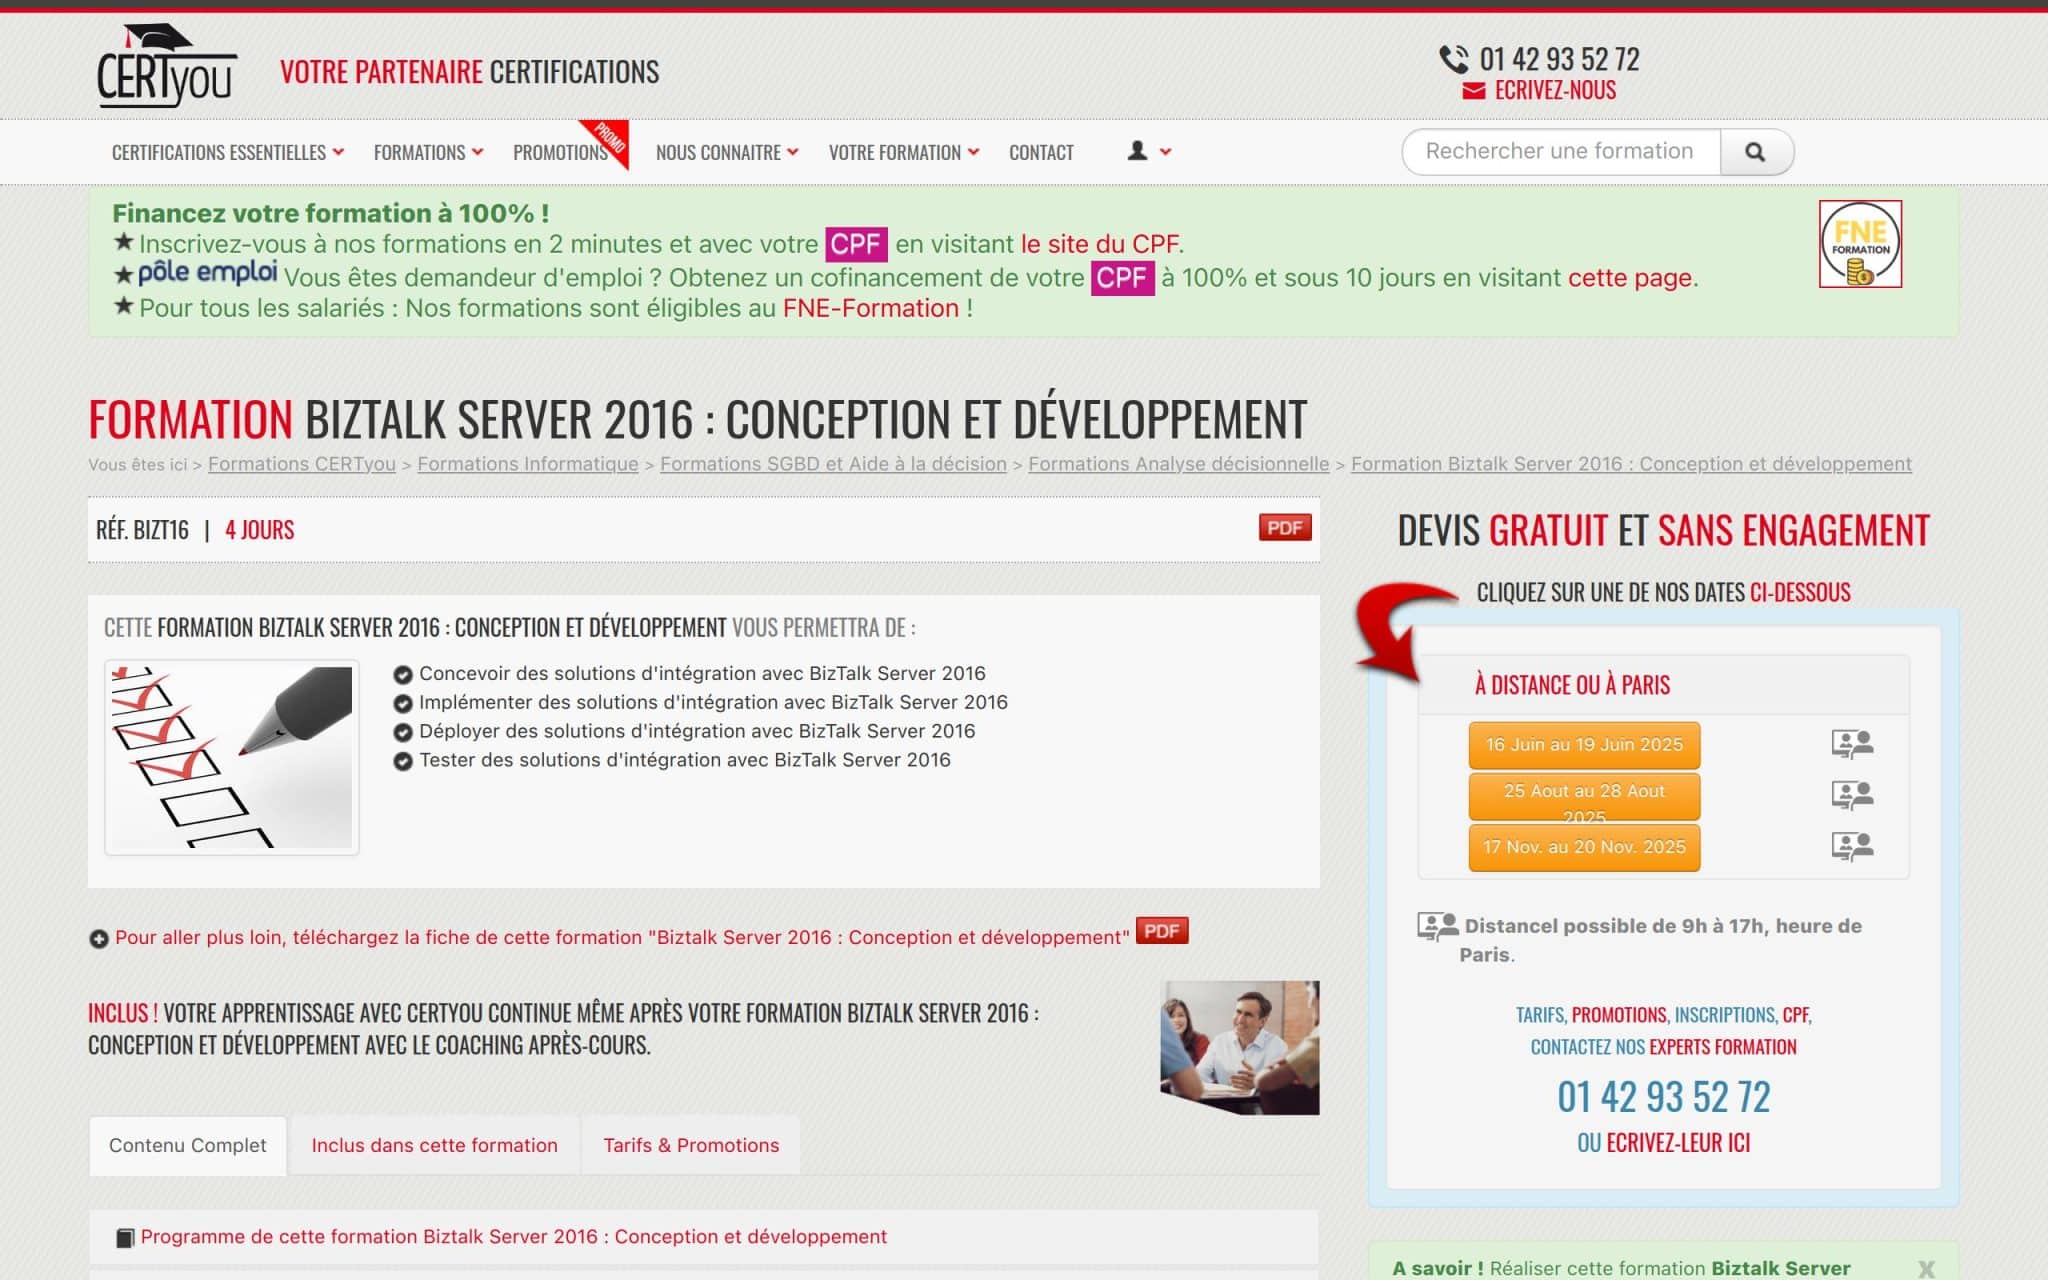Click the TARIFS link in sidebar
Image resolution: width=2048 pixels, height=1280 pixels.
(x=1540, y=1015)
